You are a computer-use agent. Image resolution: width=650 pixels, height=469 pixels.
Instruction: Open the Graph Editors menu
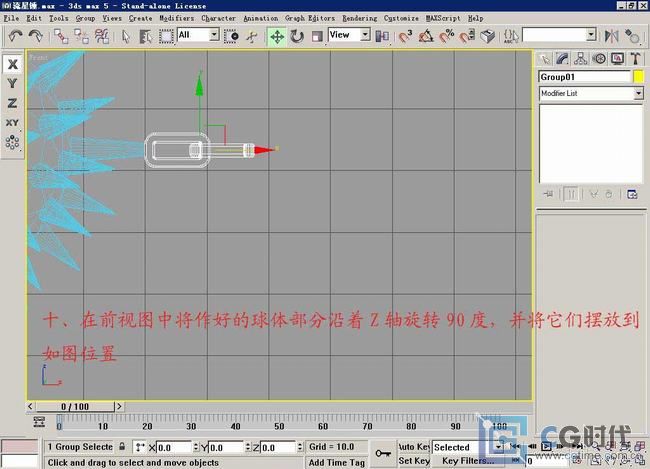[x=310, y=18]
